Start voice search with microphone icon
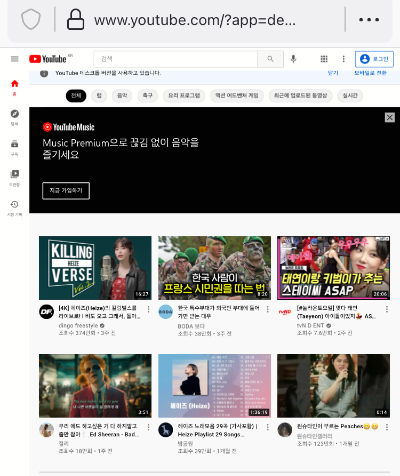This screenshot has width=400, height=476. point(293,59)
